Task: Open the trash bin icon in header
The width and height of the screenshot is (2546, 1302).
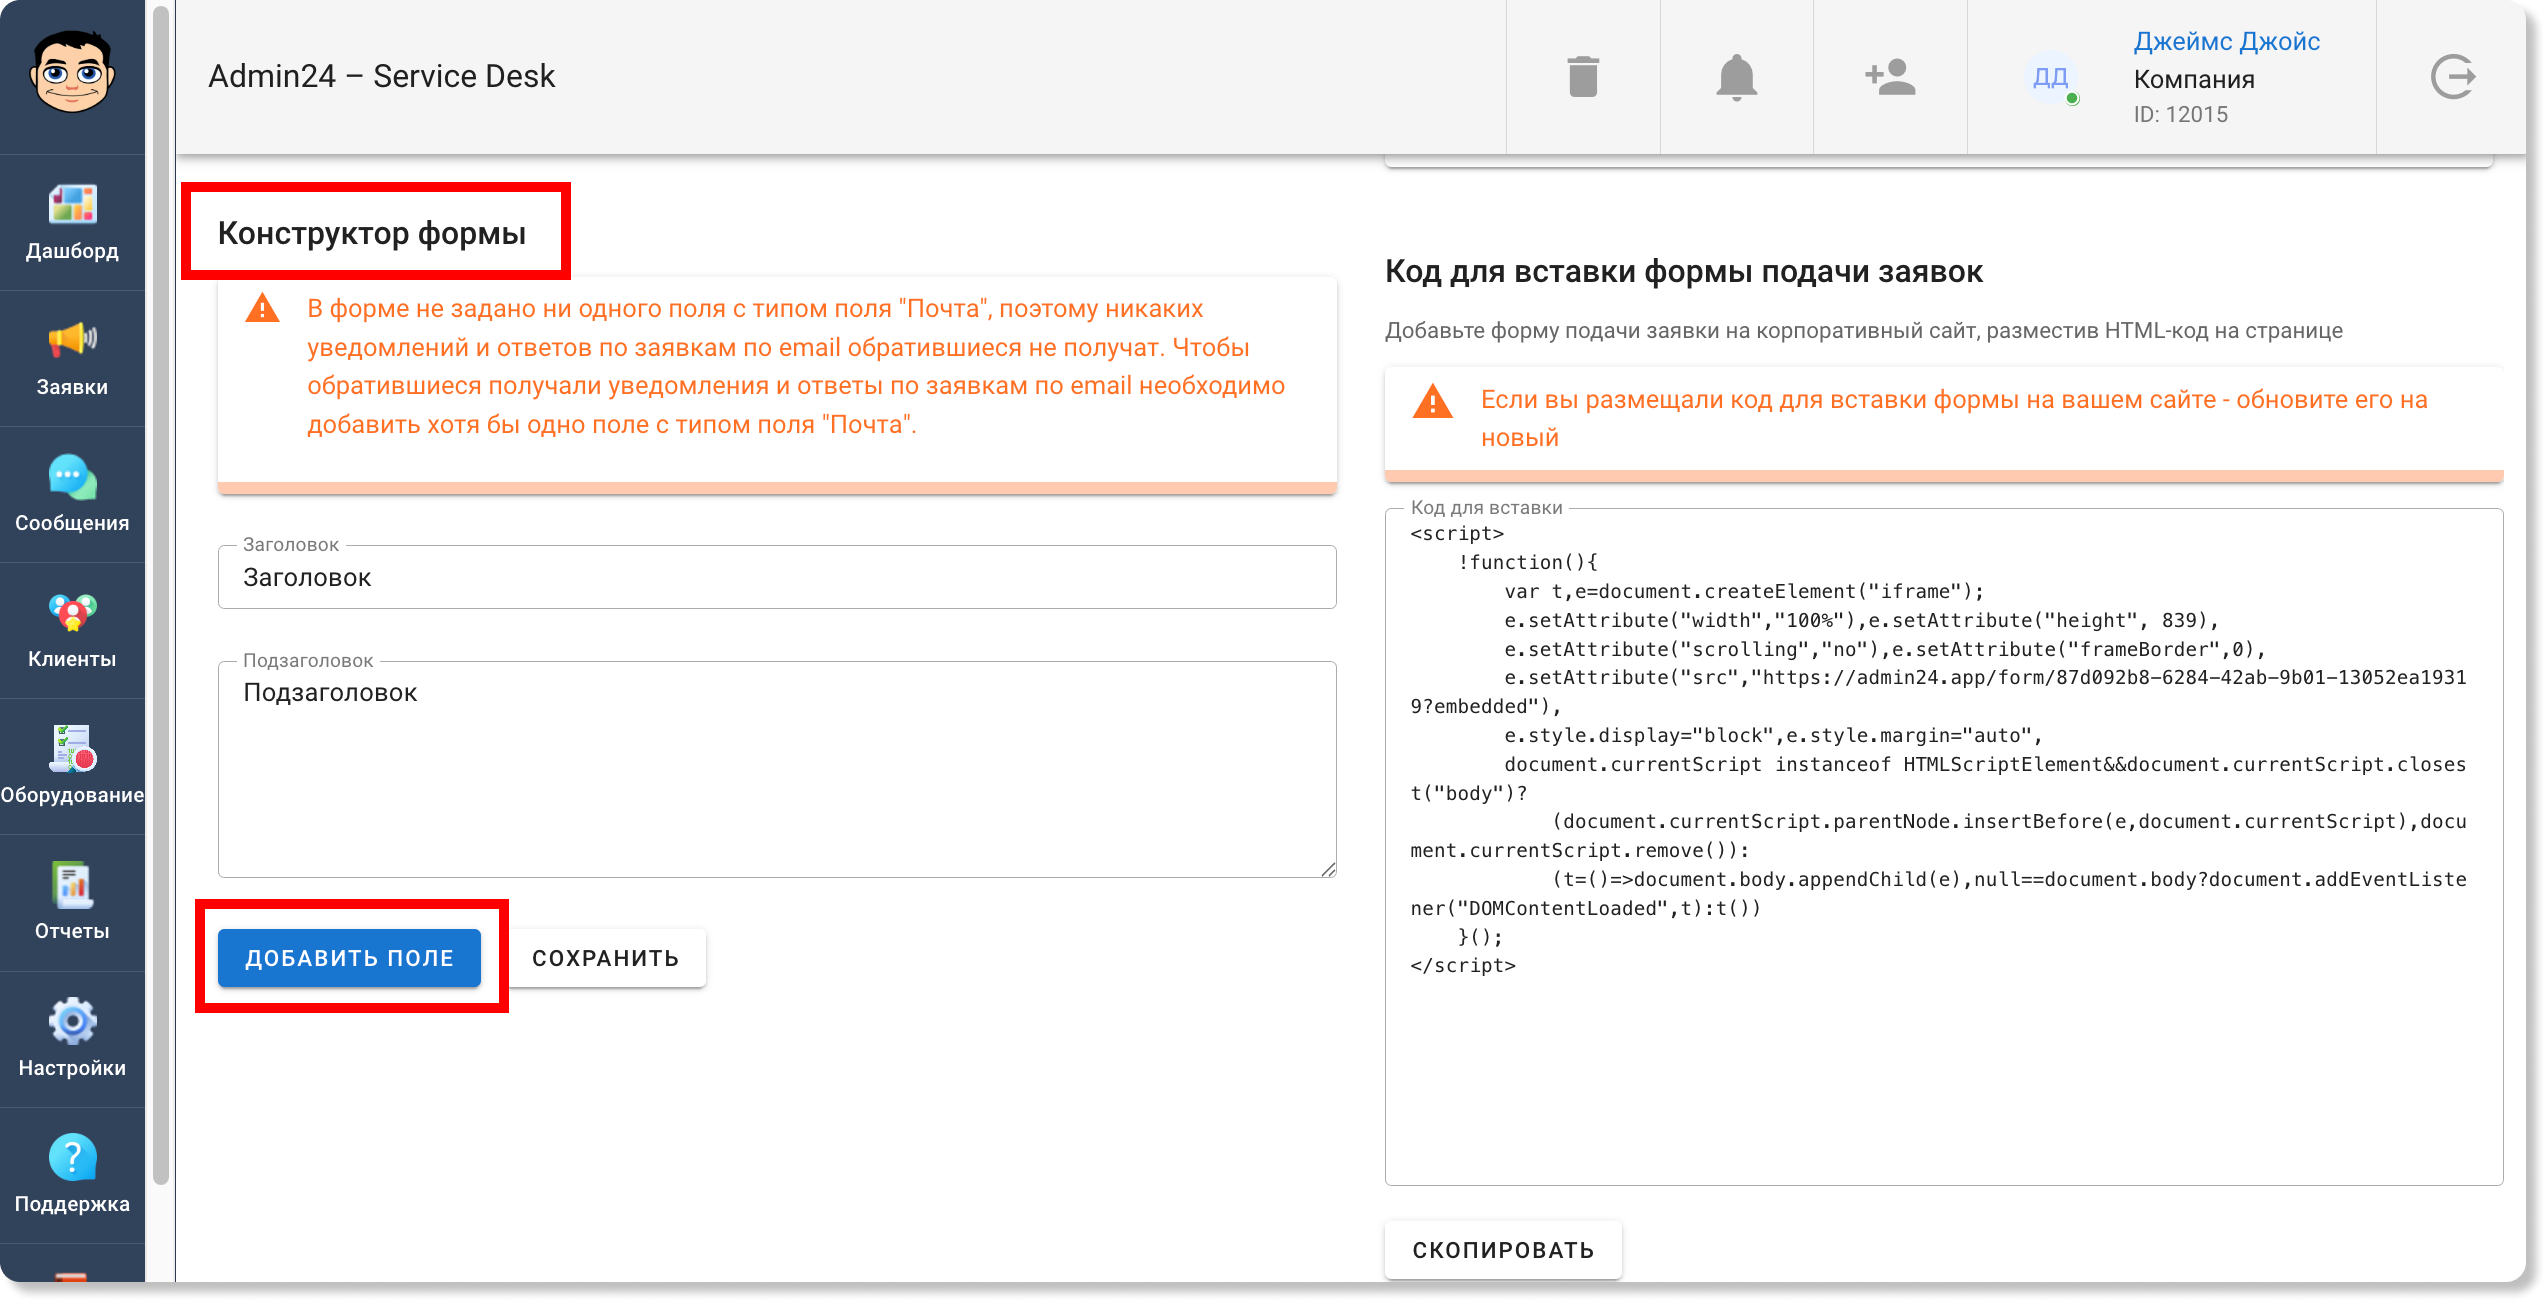Action: (1583, 77)
